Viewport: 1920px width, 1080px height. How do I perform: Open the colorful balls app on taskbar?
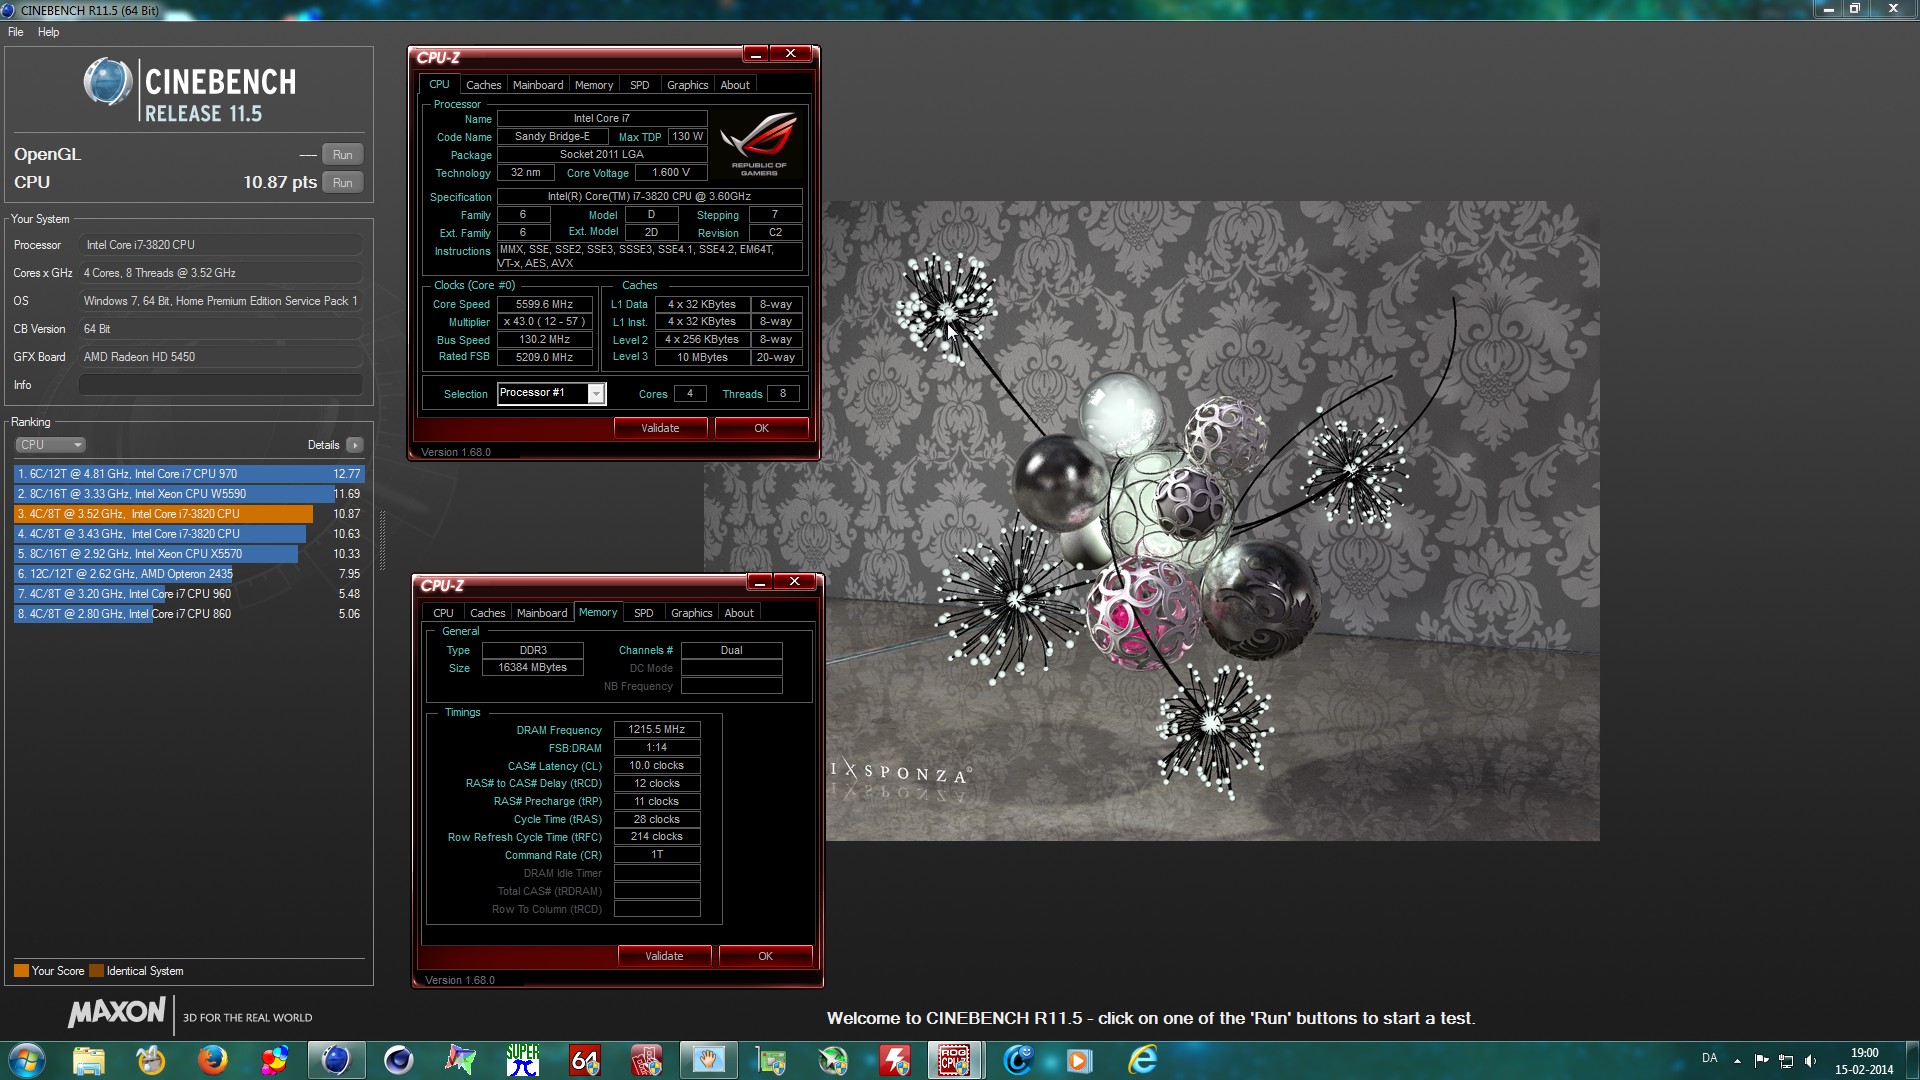pyautogui.click(x=274, y=1060)
